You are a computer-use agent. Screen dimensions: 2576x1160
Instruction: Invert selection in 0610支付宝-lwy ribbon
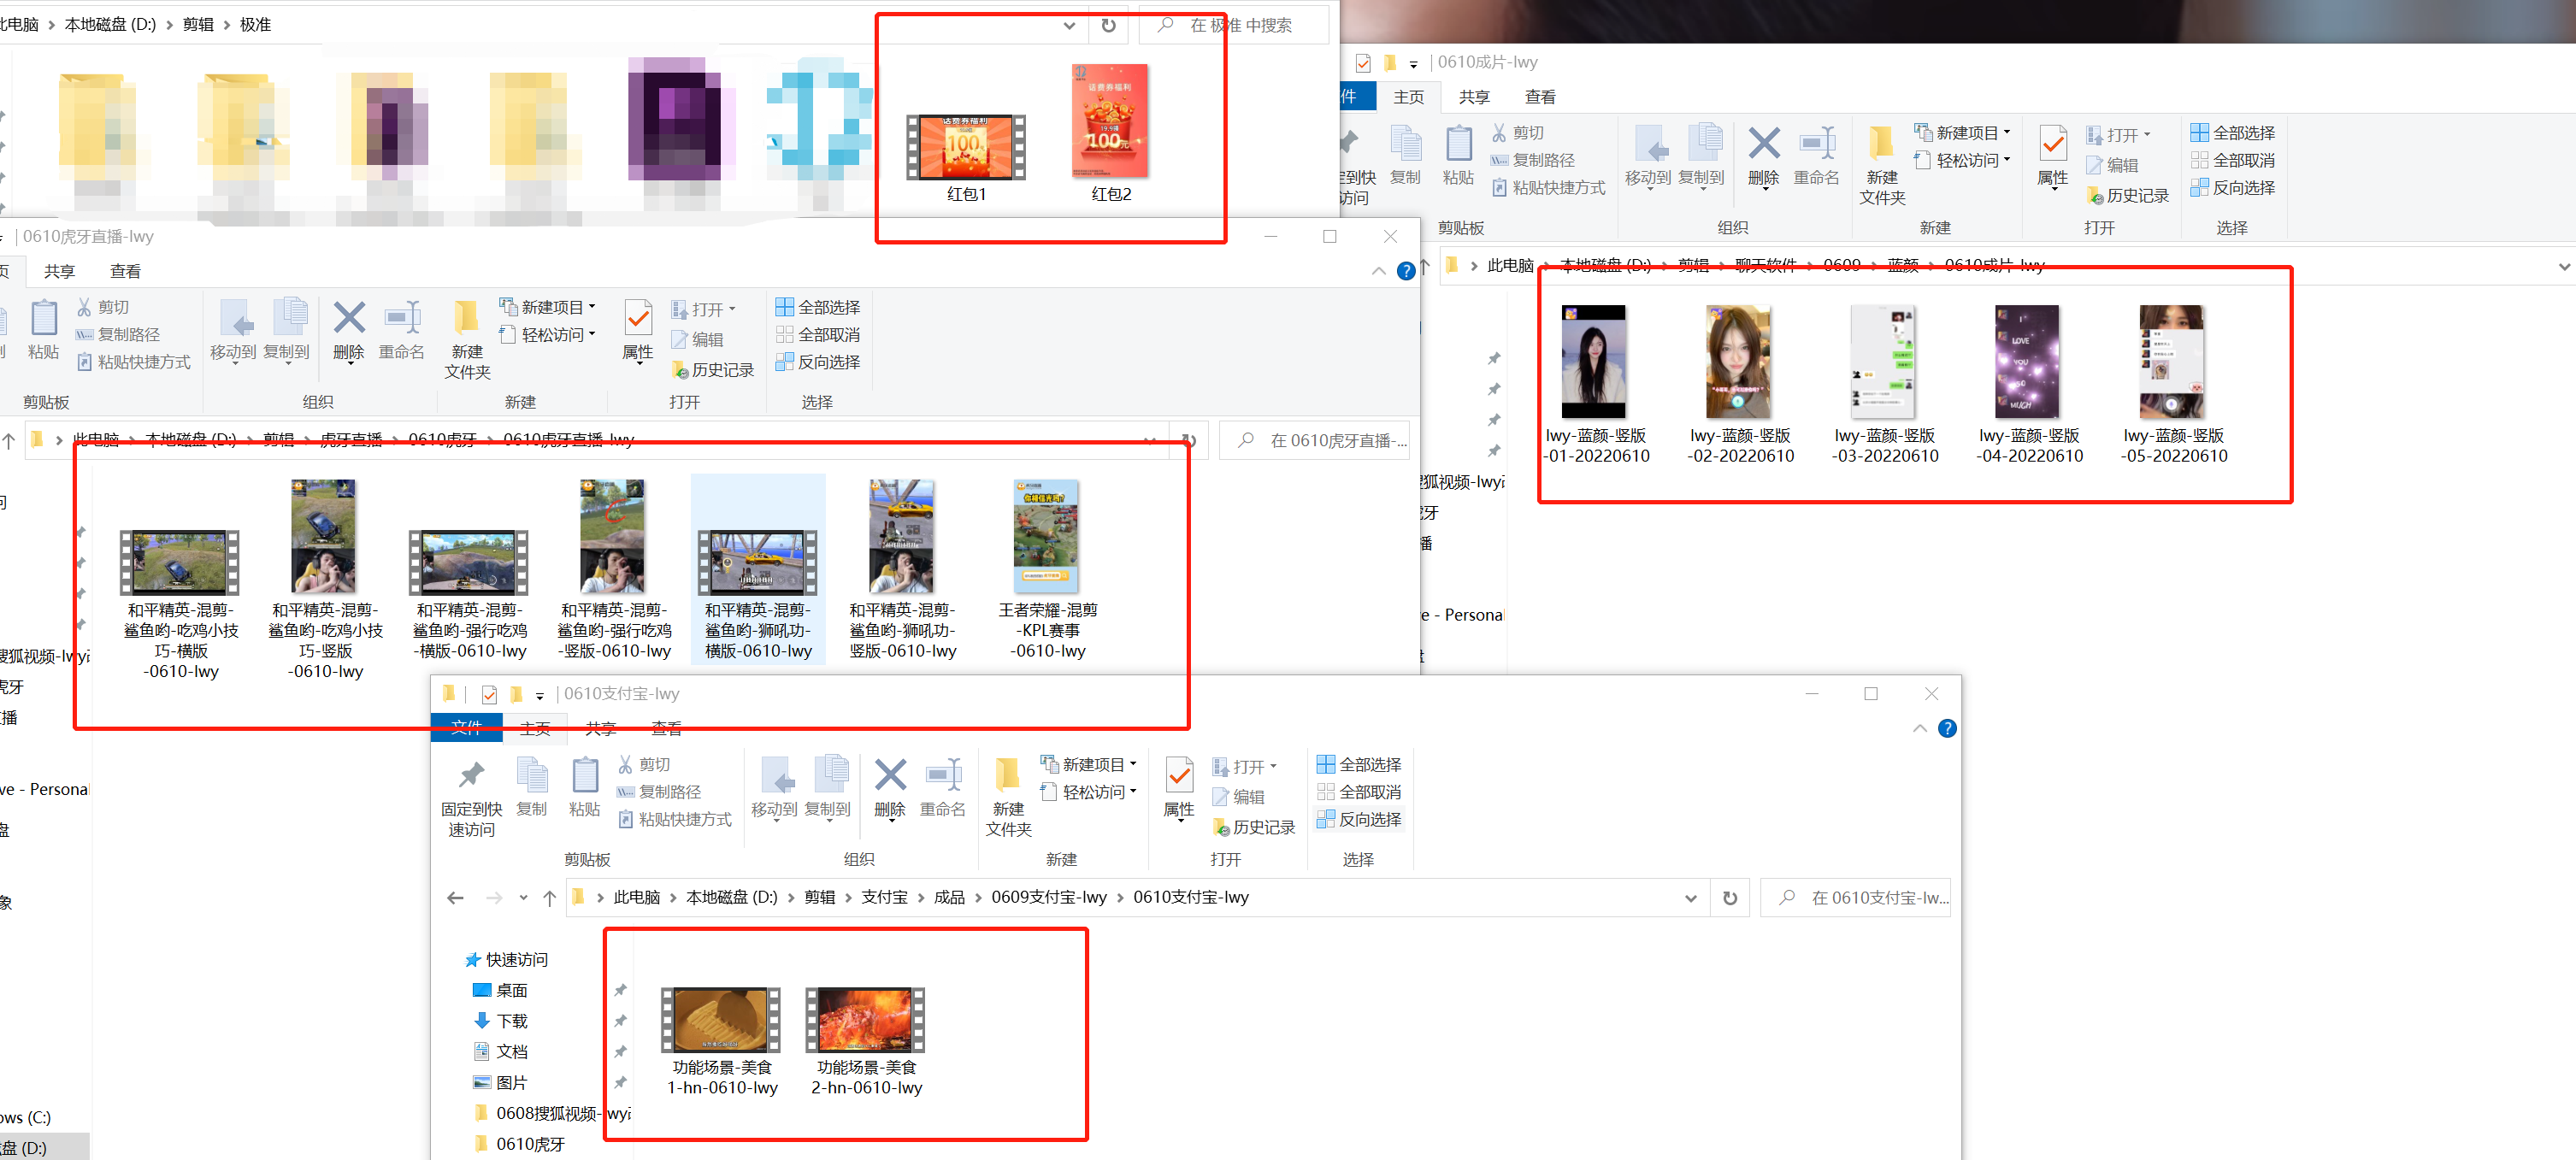pyautogui.click(x=1358, y=819)
